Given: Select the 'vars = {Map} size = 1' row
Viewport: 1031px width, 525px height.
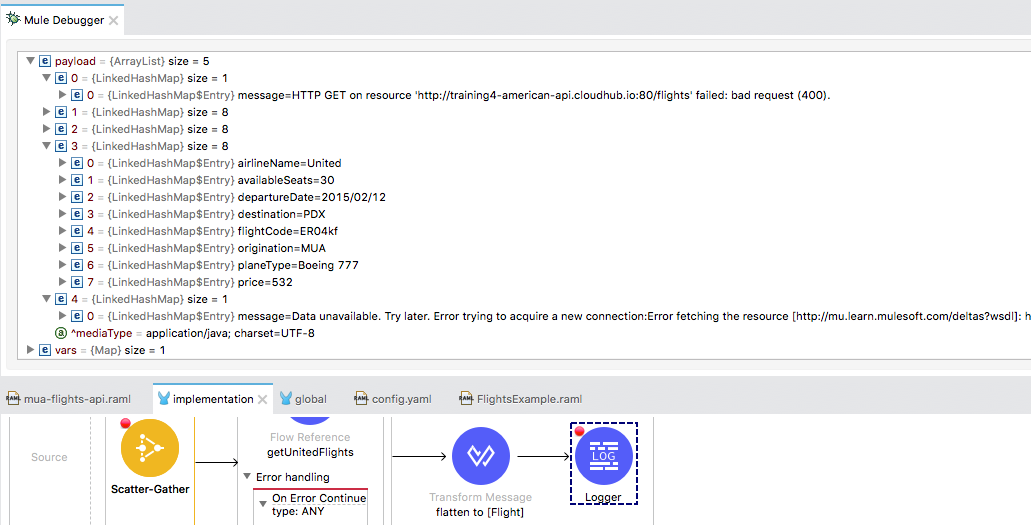Looking at the screenshot, I should coord(95,350).
